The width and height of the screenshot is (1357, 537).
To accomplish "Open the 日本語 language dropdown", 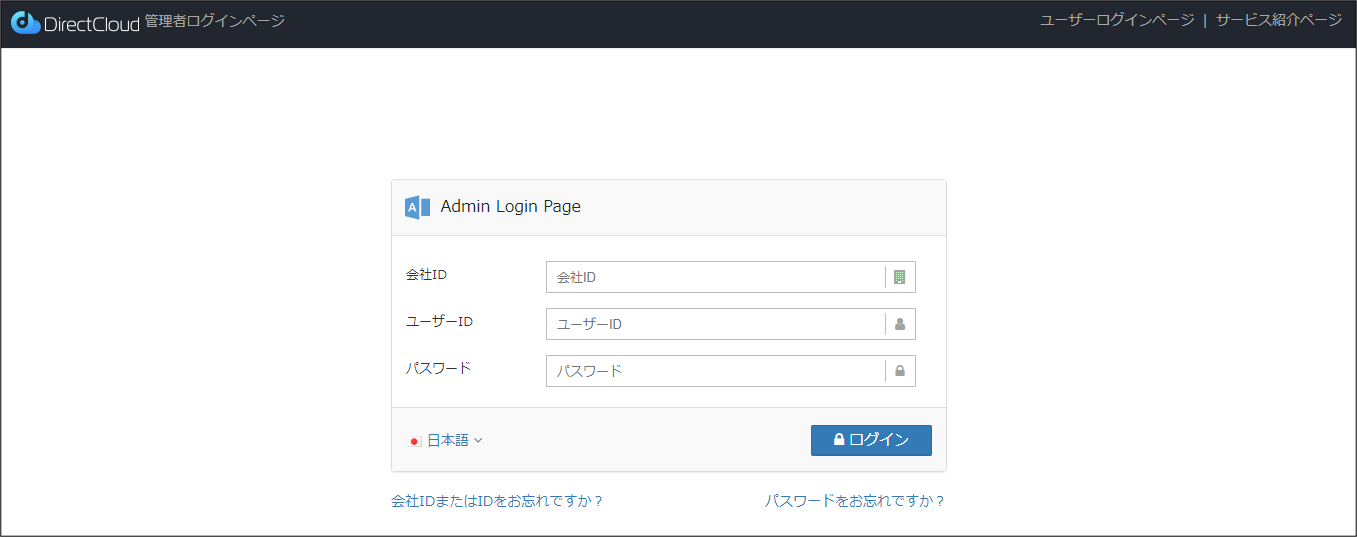I will 447,440.
